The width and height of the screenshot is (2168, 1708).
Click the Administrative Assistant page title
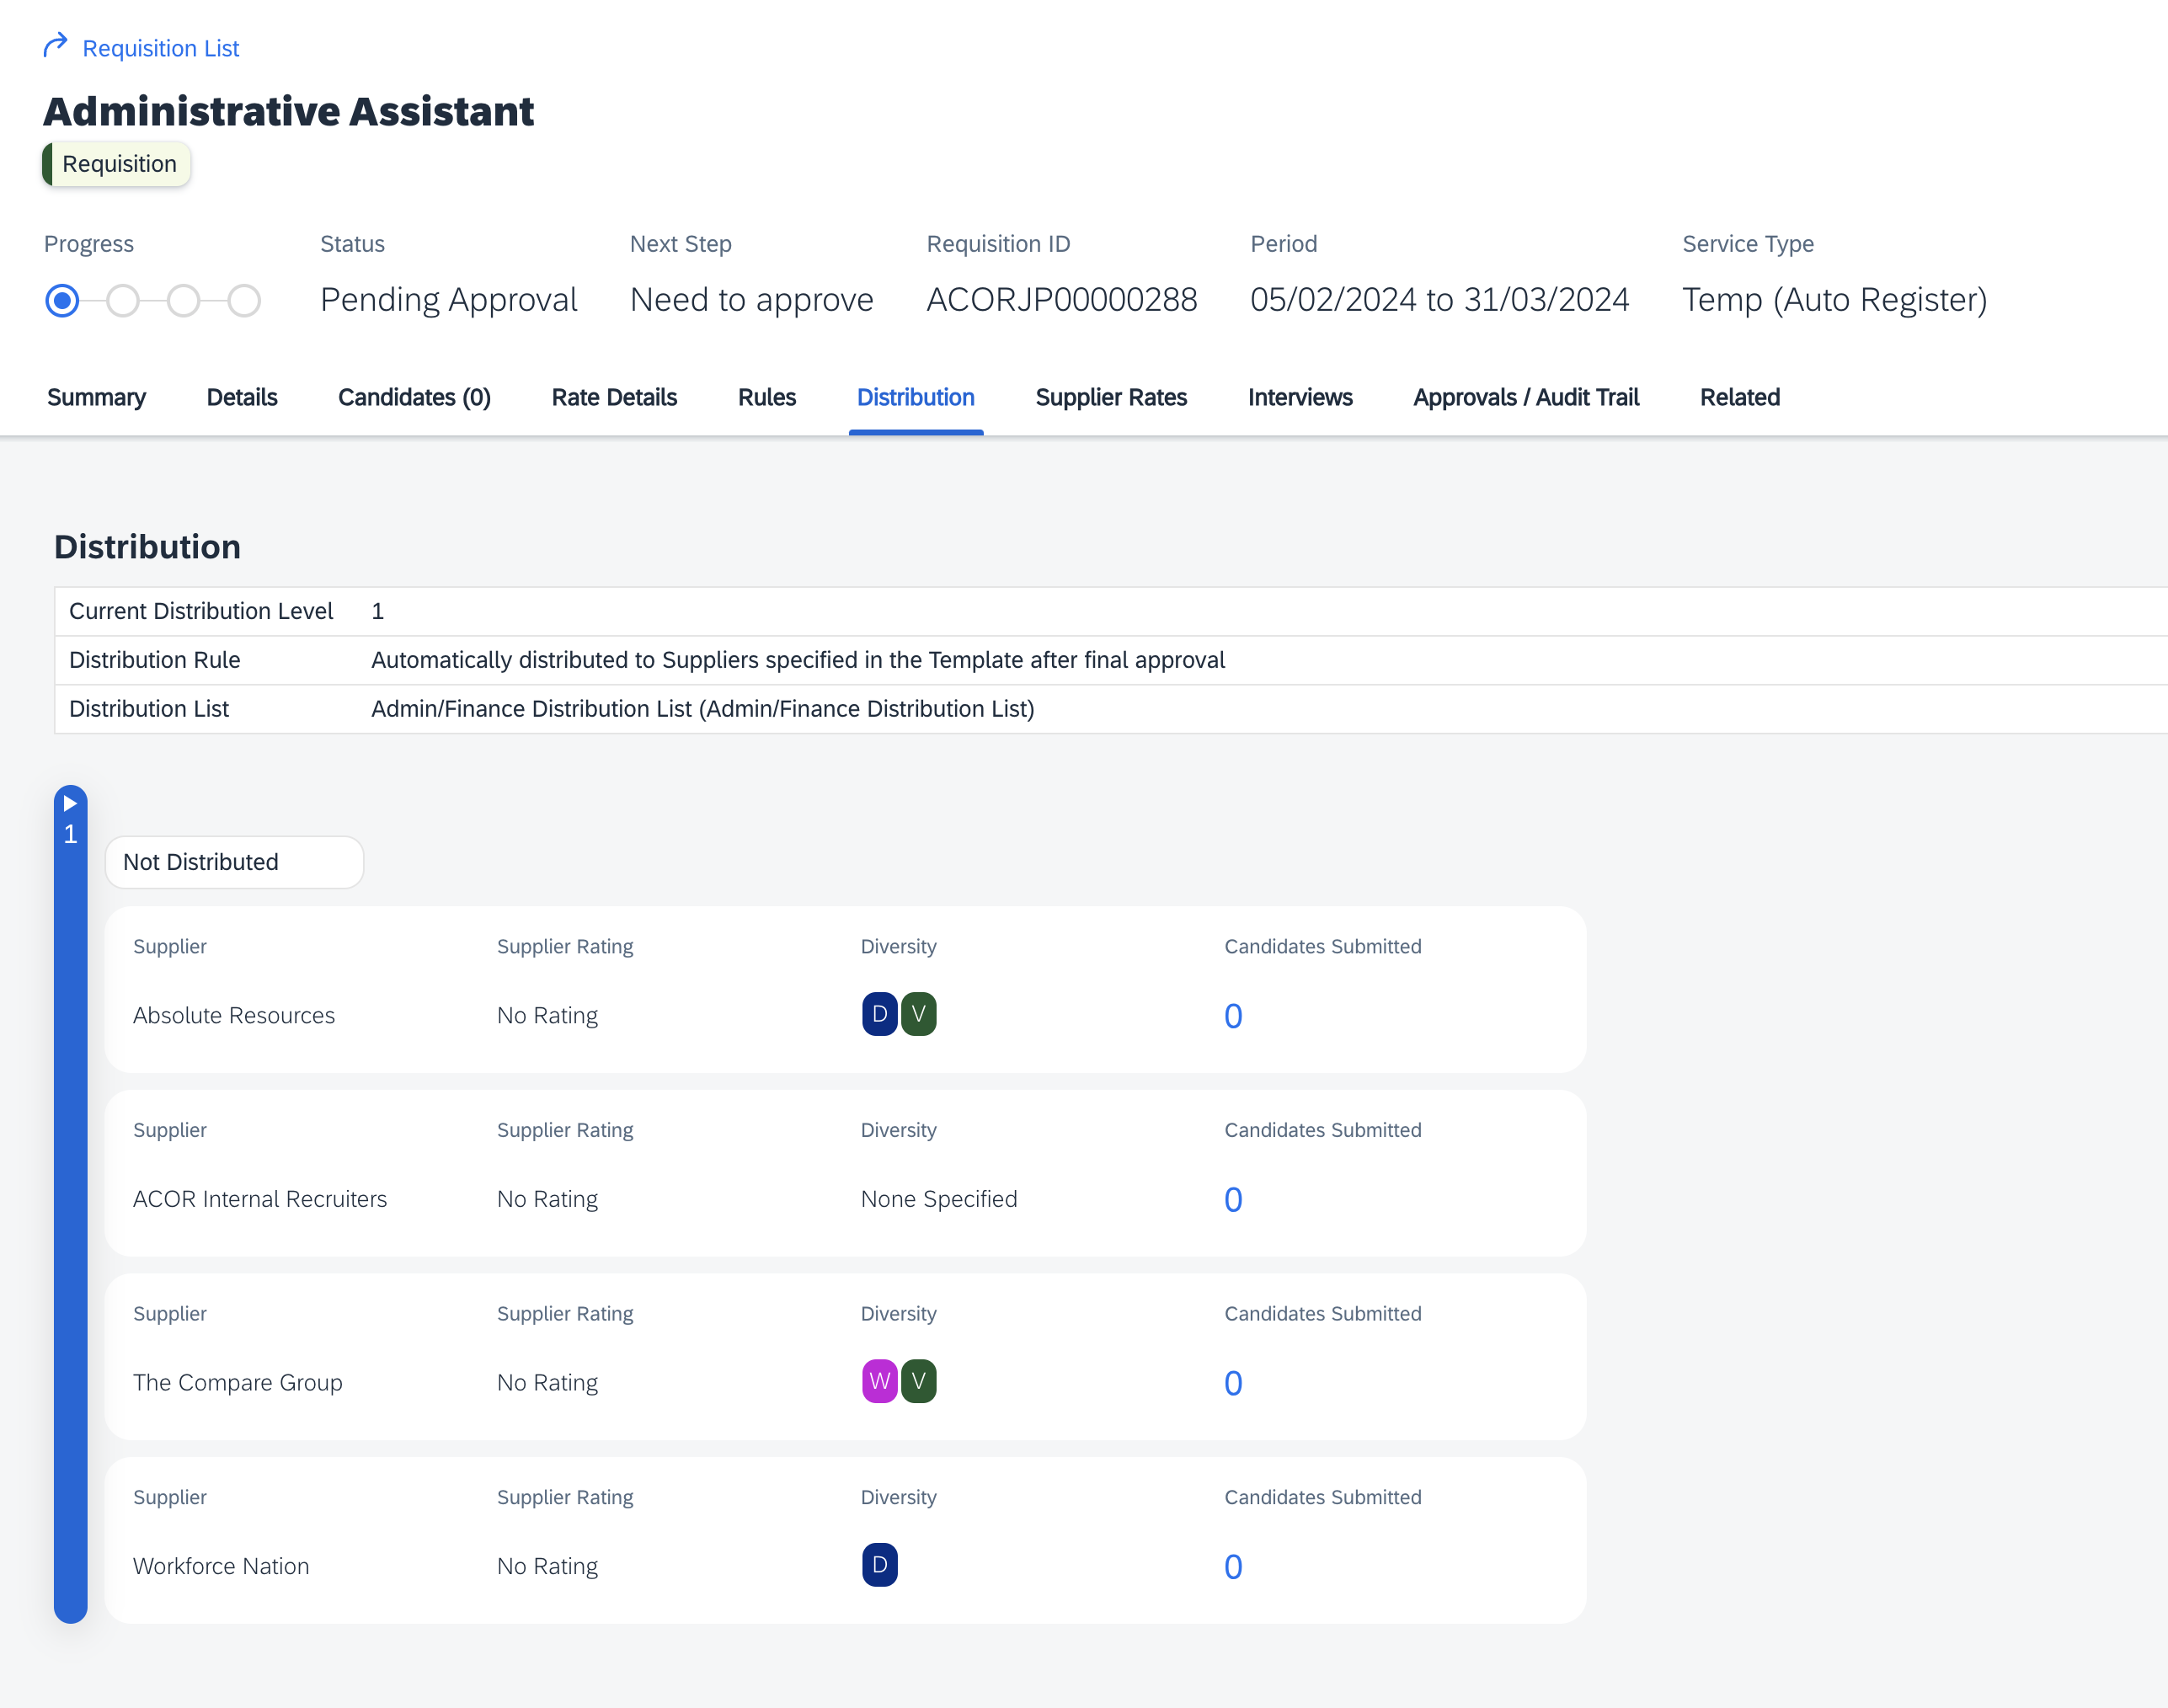tap(288, 111)
